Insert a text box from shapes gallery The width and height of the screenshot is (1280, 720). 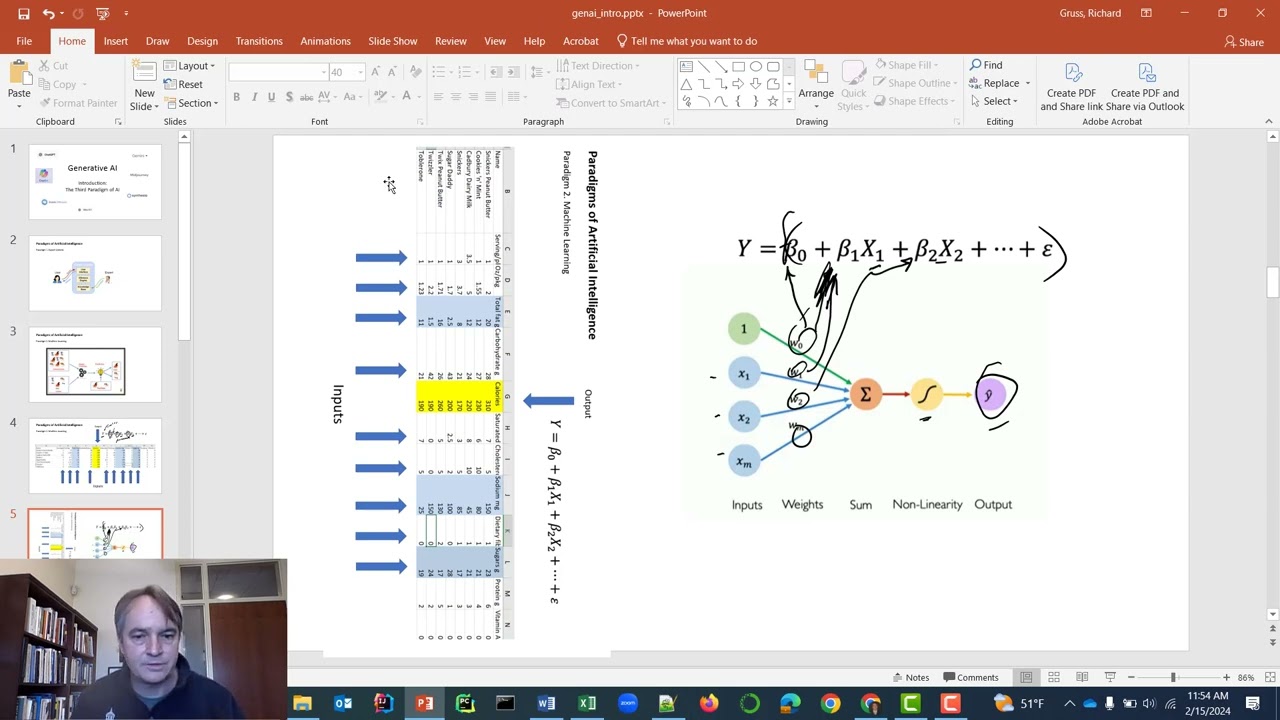[686, 67]
